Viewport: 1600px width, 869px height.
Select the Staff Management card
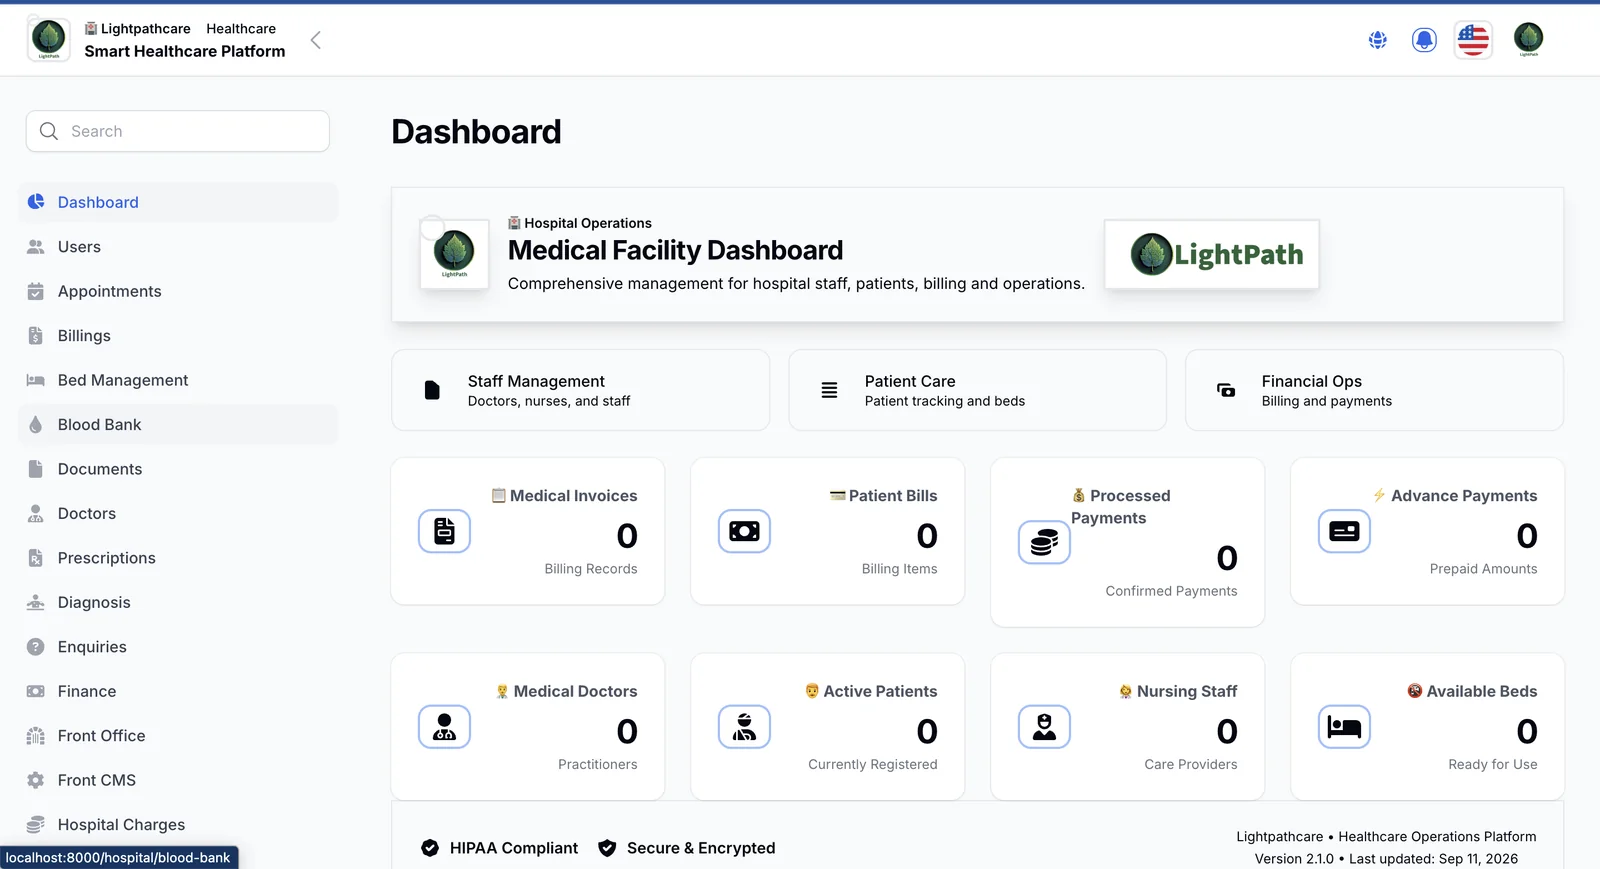click(580, 390)
